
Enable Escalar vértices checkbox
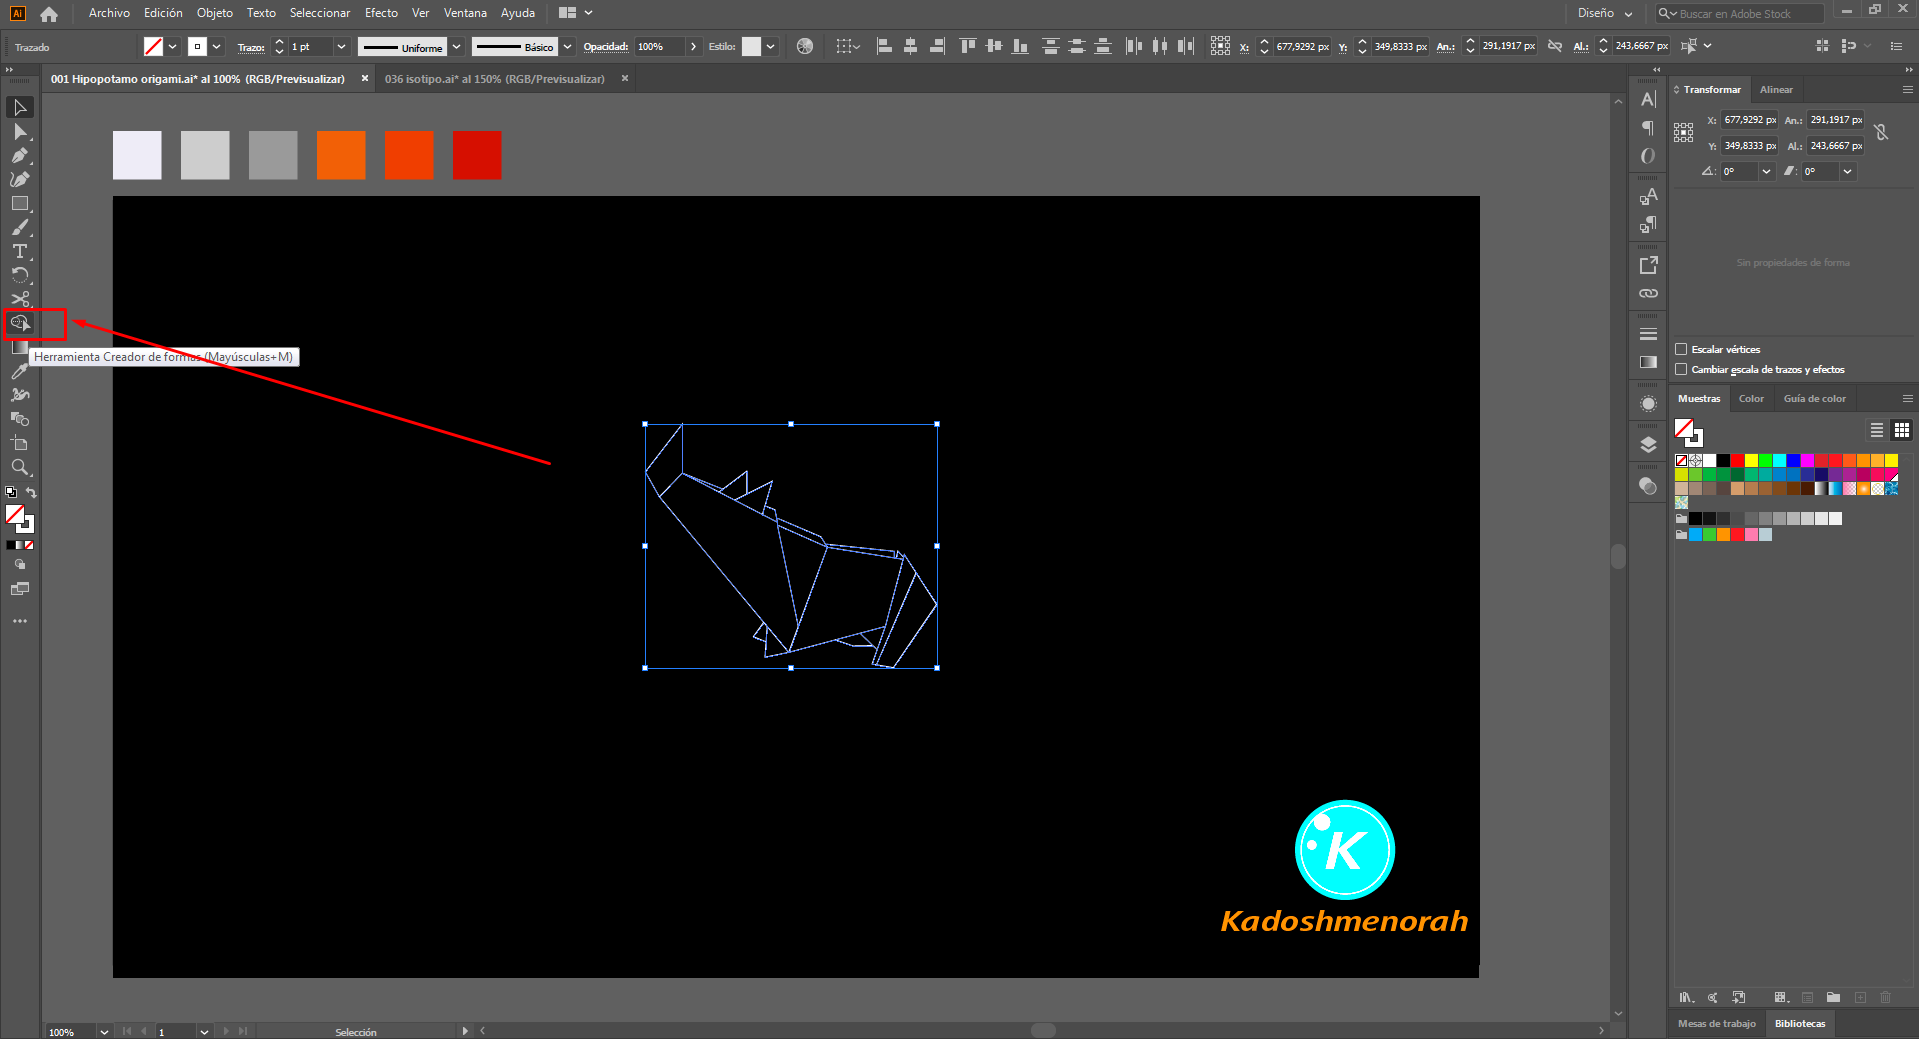pyautogui.click(x=1681, y=349)
